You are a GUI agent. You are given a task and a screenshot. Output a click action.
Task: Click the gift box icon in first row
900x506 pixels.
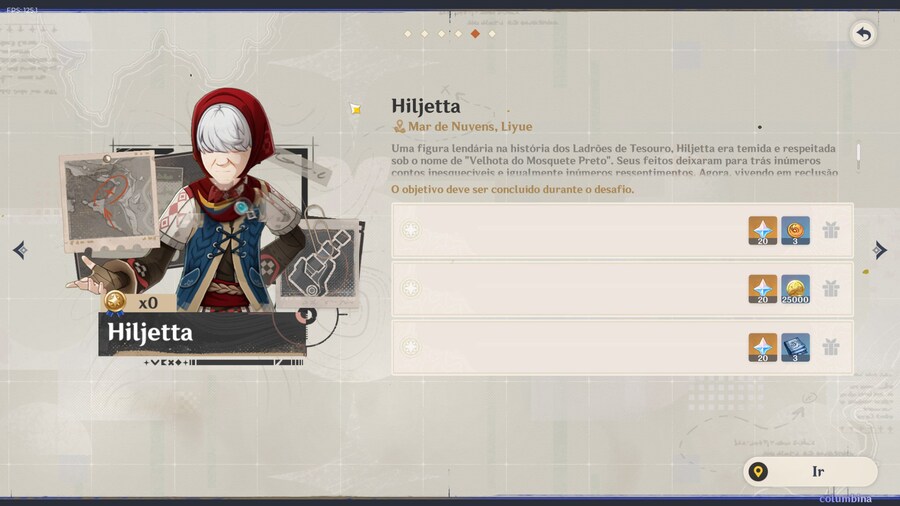coord(831,230)
